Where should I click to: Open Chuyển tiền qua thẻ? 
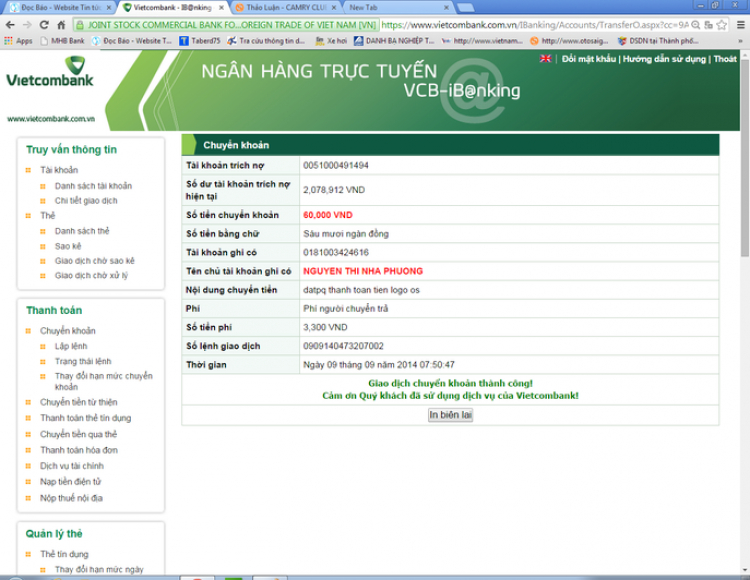click(x=78, y=434)
